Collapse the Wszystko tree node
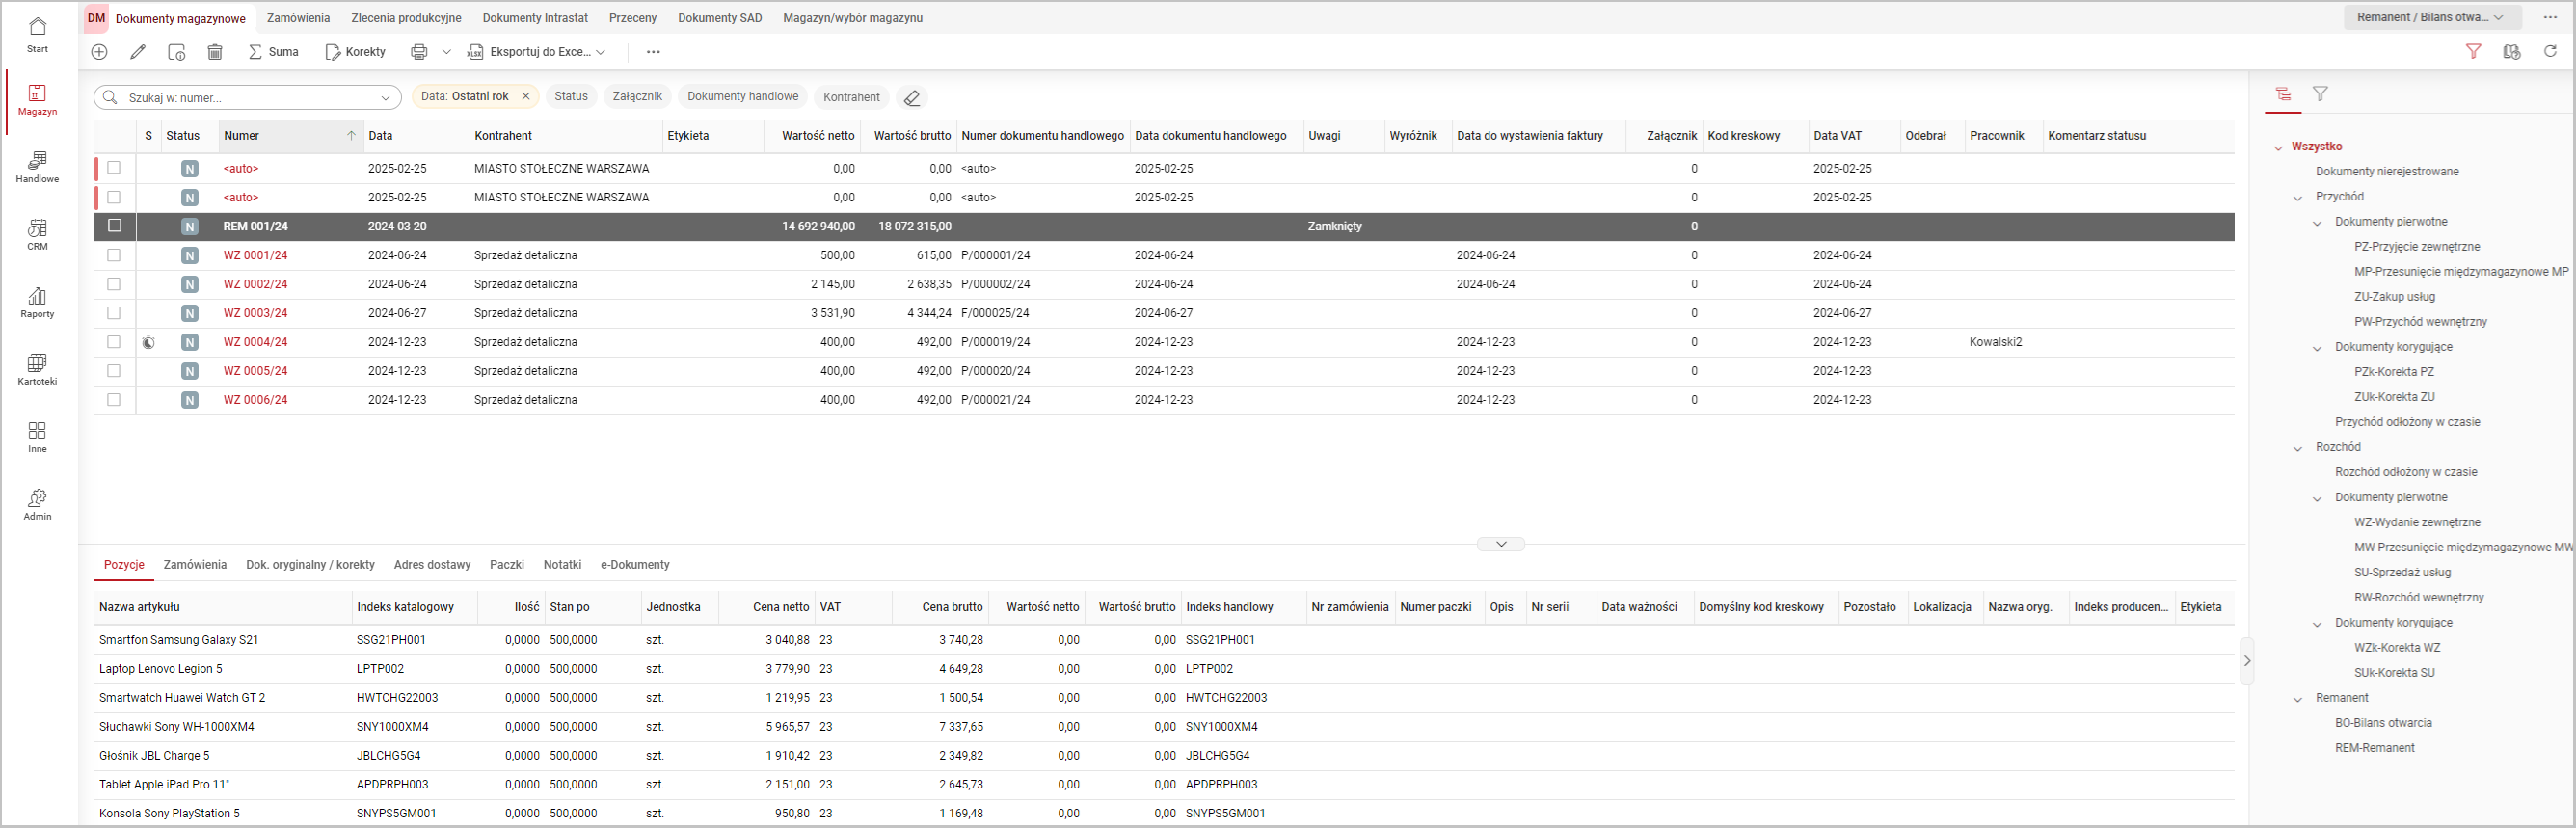The image size is (2576, 828). pos(2279,147)
